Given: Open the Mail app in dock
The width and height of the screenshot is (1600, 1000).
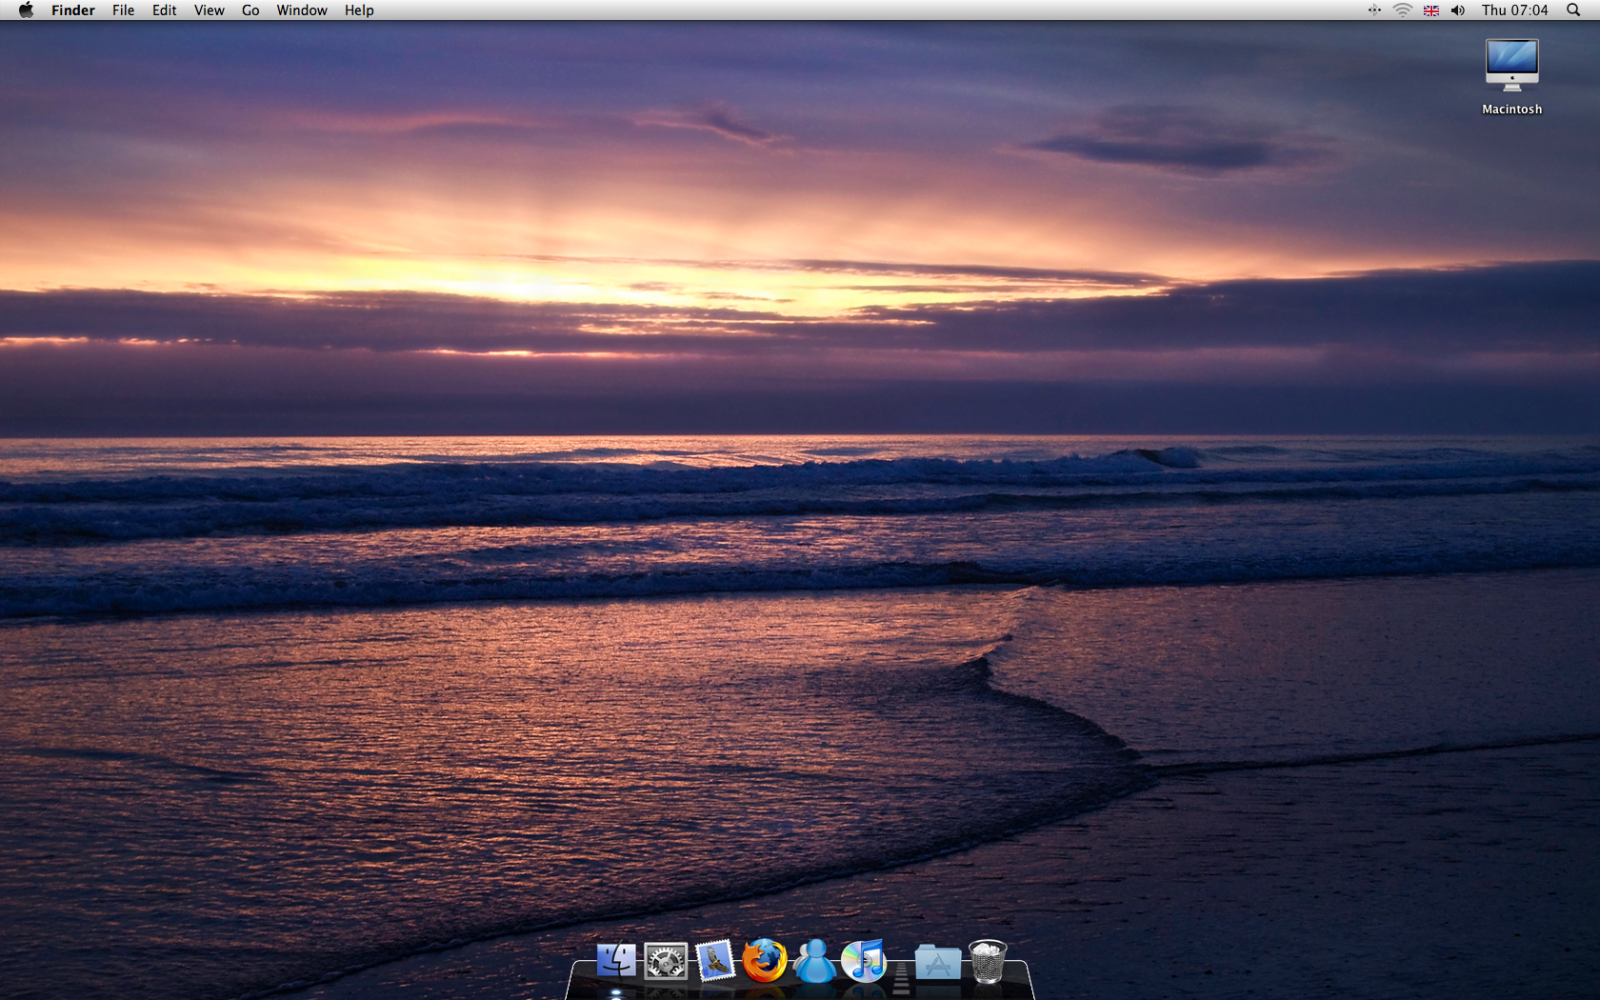Looking at the screenshot, I should tap(715, 961).
